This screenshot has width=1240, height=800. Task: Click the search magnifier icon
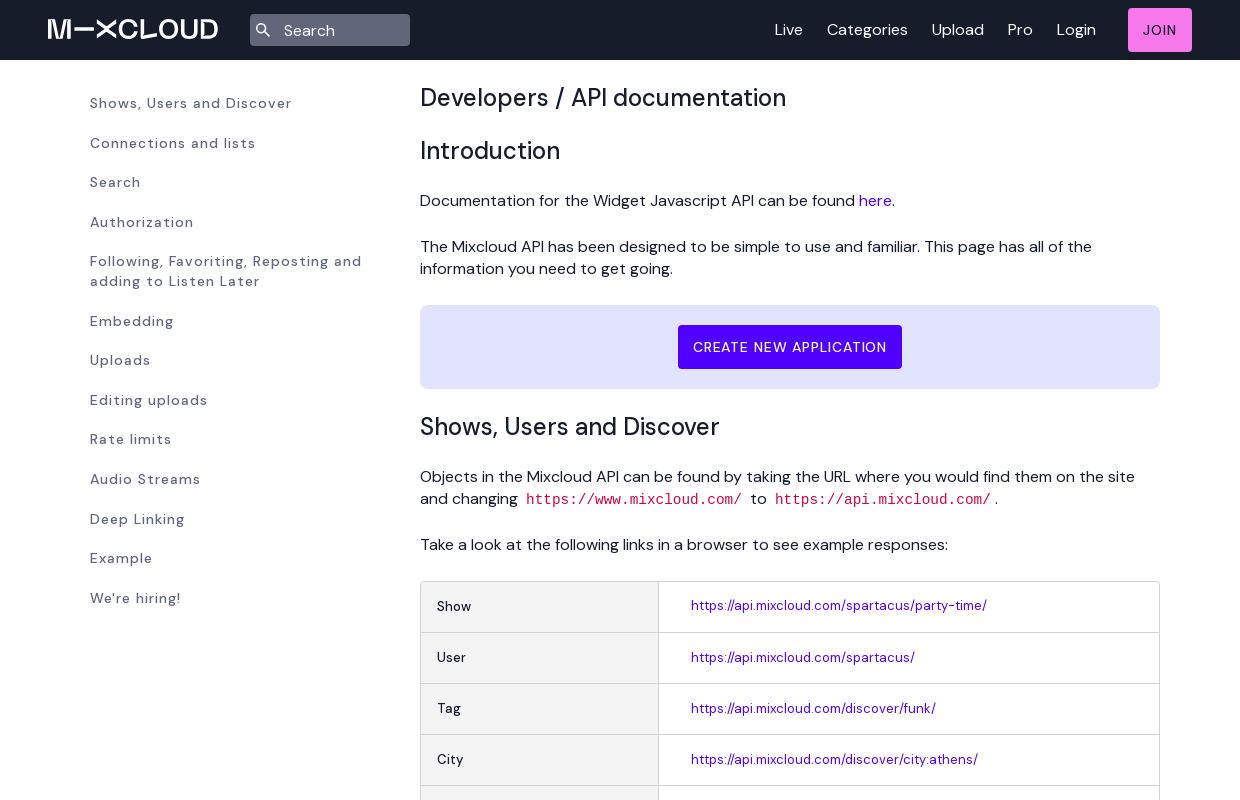click(x=263, y=30)
